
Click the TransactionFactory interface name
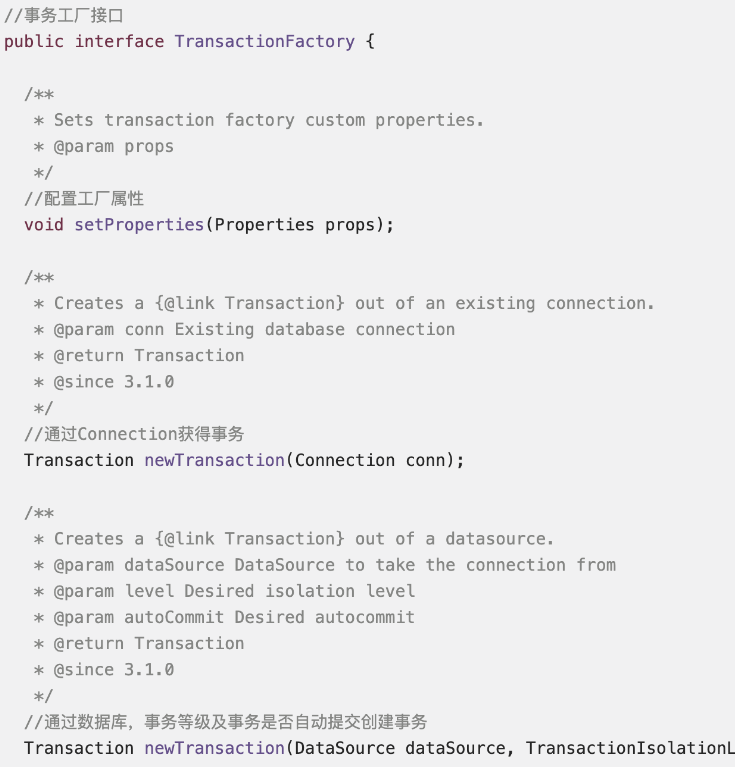[264, 41]
